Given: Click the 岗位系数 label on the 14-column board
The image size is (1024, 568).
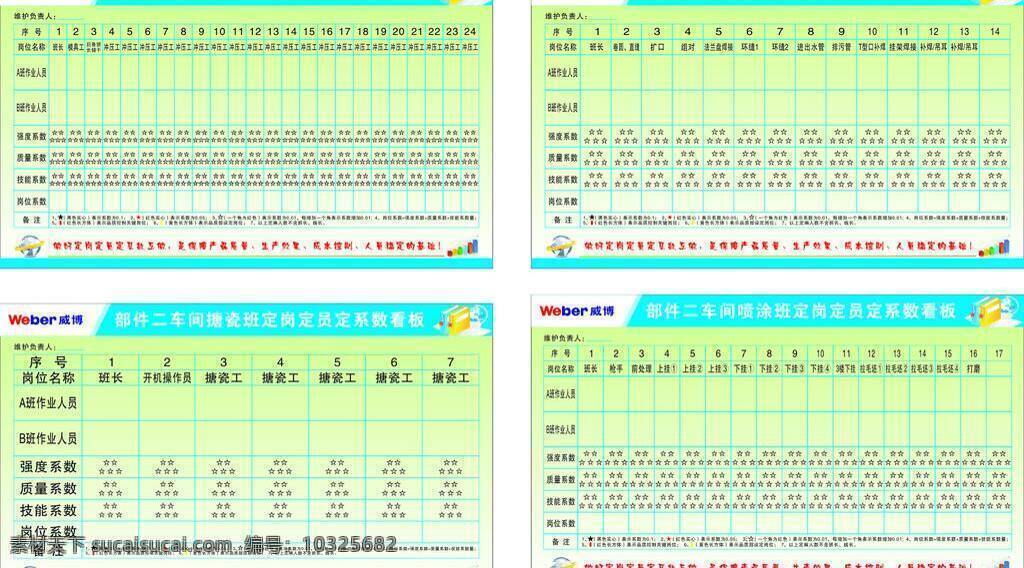Looking at the screenshot, I should tap(562, 202).
